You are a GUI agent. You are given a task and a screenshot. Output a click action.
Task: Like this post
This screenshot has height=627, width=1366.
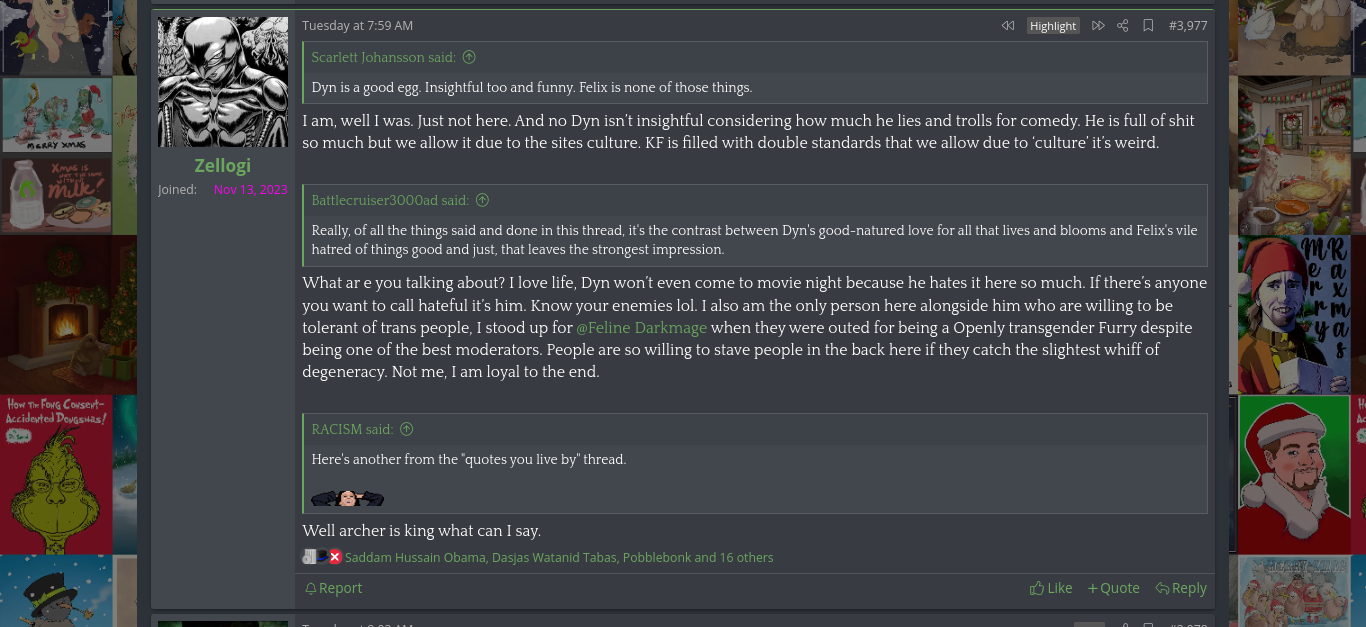coord(1051,588)
